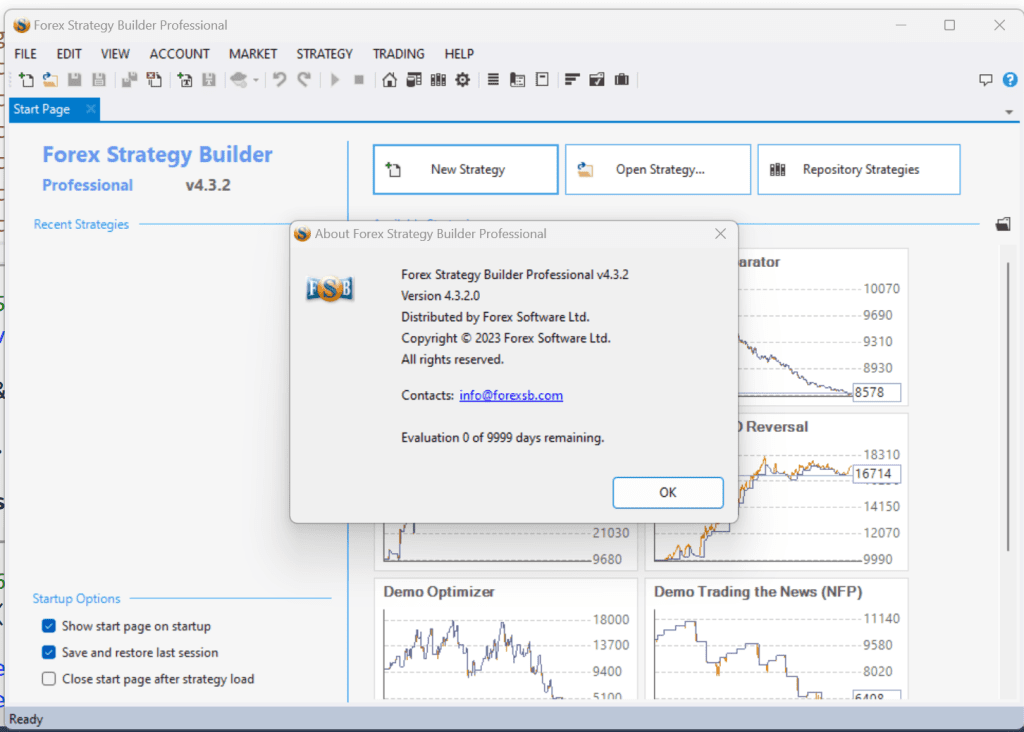Click the info@forexsb.com email link
Image resolution: width=1024 pixels, height=732 pixels.
click(511, 395)
